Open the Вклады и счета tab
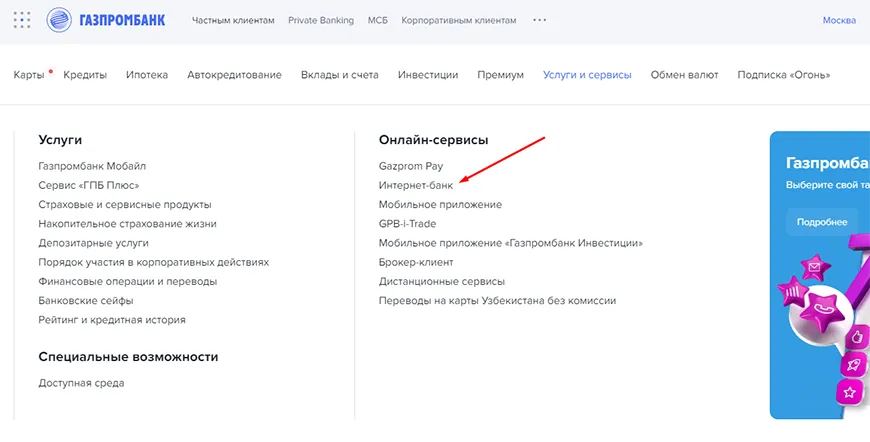This screenshot has height=442, width=870. 339,75
